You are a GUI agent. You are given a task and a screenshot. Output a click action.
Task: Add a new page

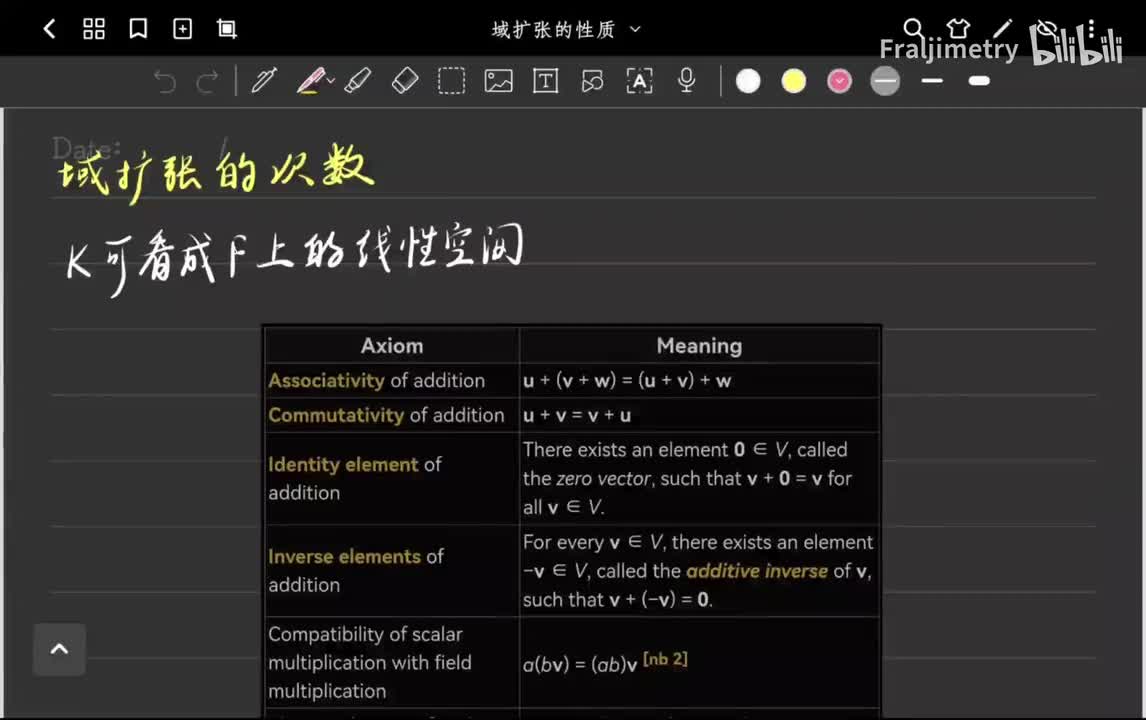182,29
